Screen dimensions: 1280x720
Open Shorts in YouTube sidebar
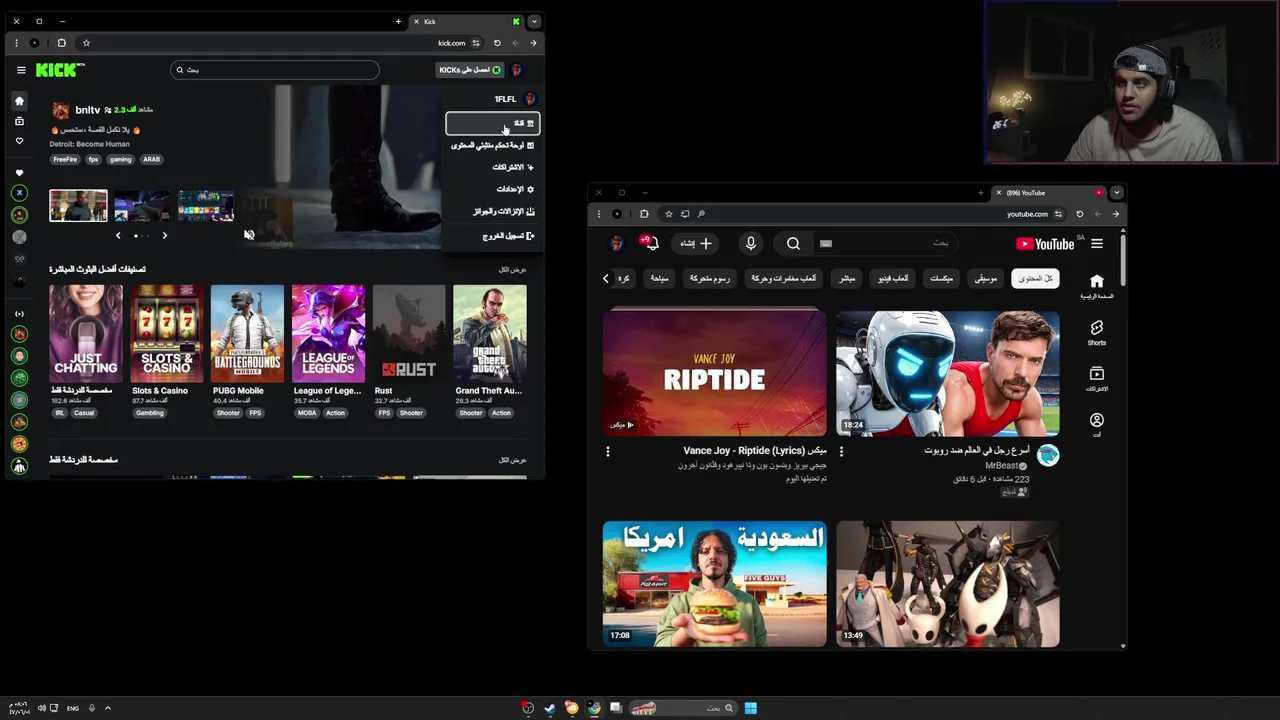point(1097,333)
